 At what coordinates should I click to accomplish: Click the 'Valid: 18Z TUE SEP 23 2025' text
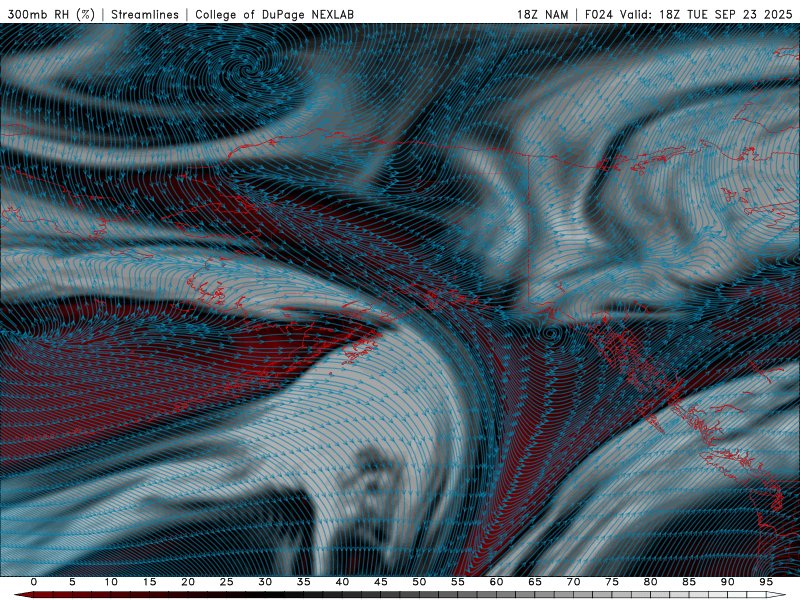pos(706,14)
